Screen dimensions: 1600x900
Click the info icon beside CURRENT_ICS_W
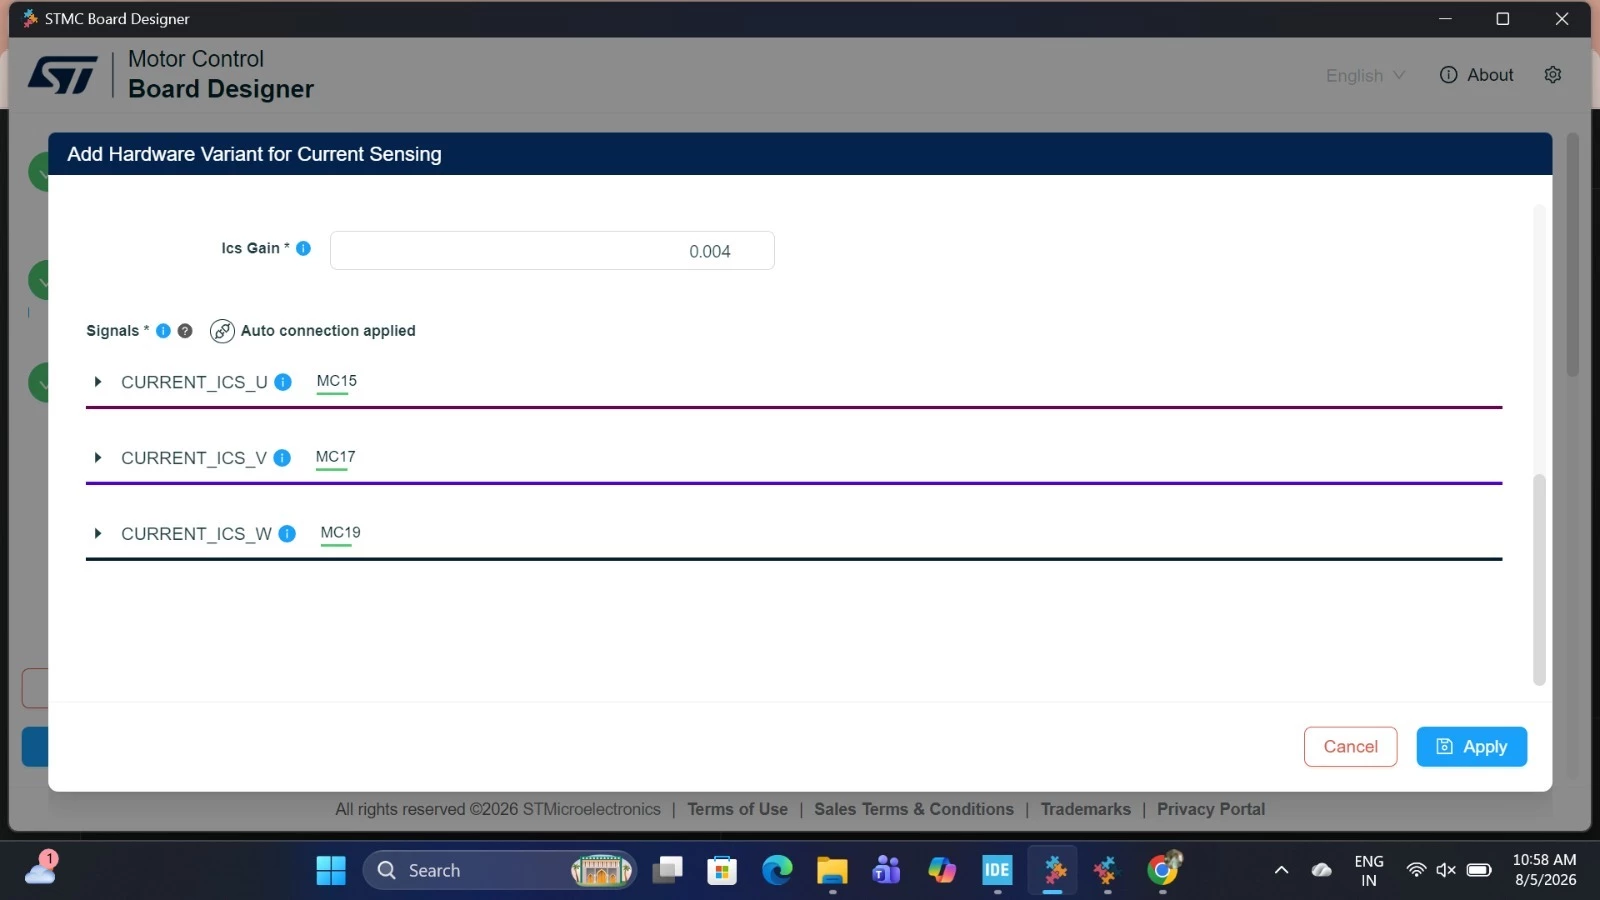coord(287,534)
